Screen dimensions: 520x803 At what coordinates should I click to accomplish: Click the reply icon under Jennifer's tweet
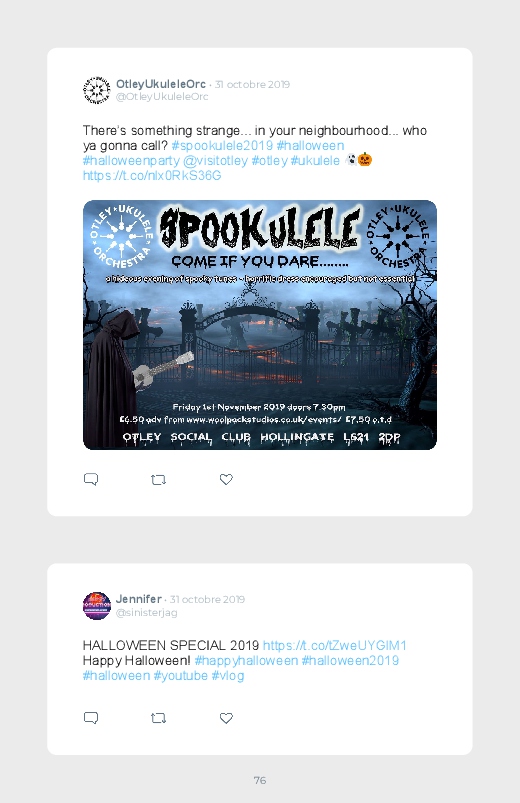91,718
